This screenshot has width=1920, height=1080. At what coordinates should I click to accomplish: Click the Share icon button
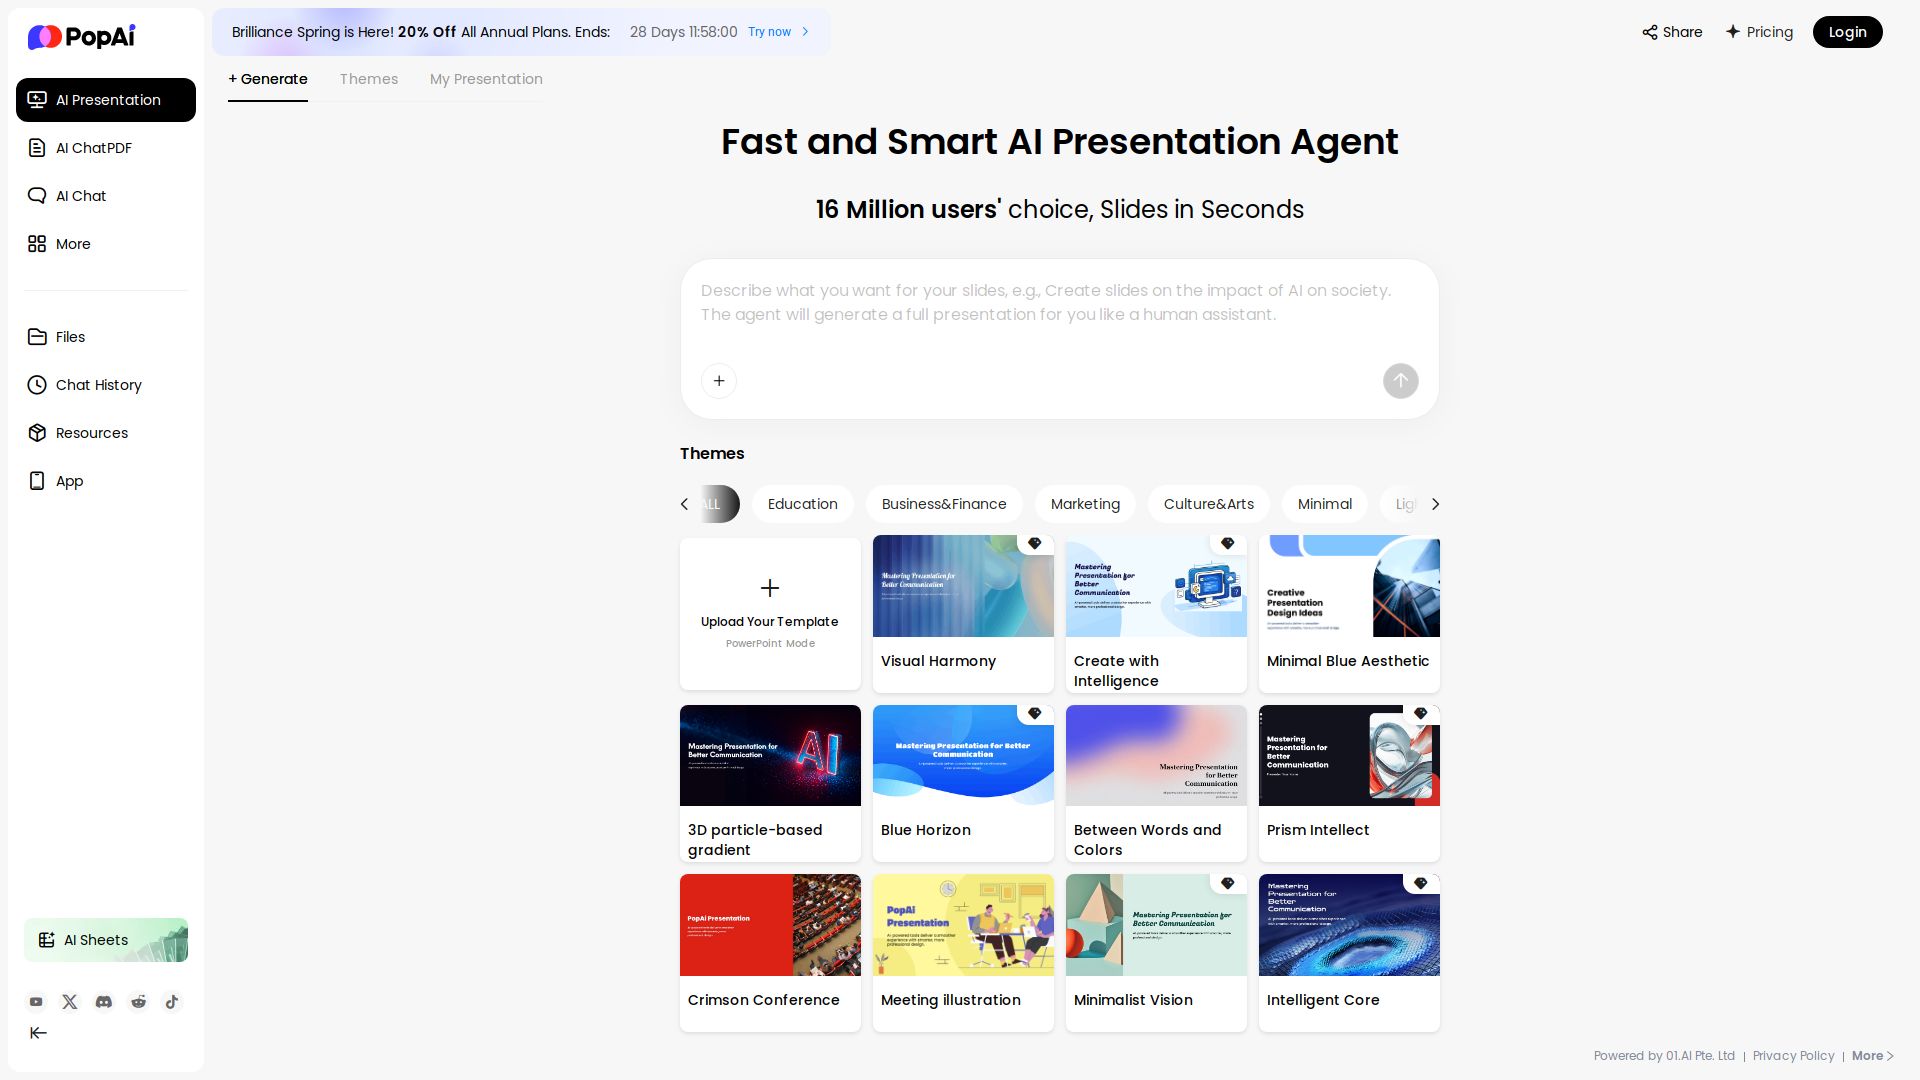[1672, 32]
